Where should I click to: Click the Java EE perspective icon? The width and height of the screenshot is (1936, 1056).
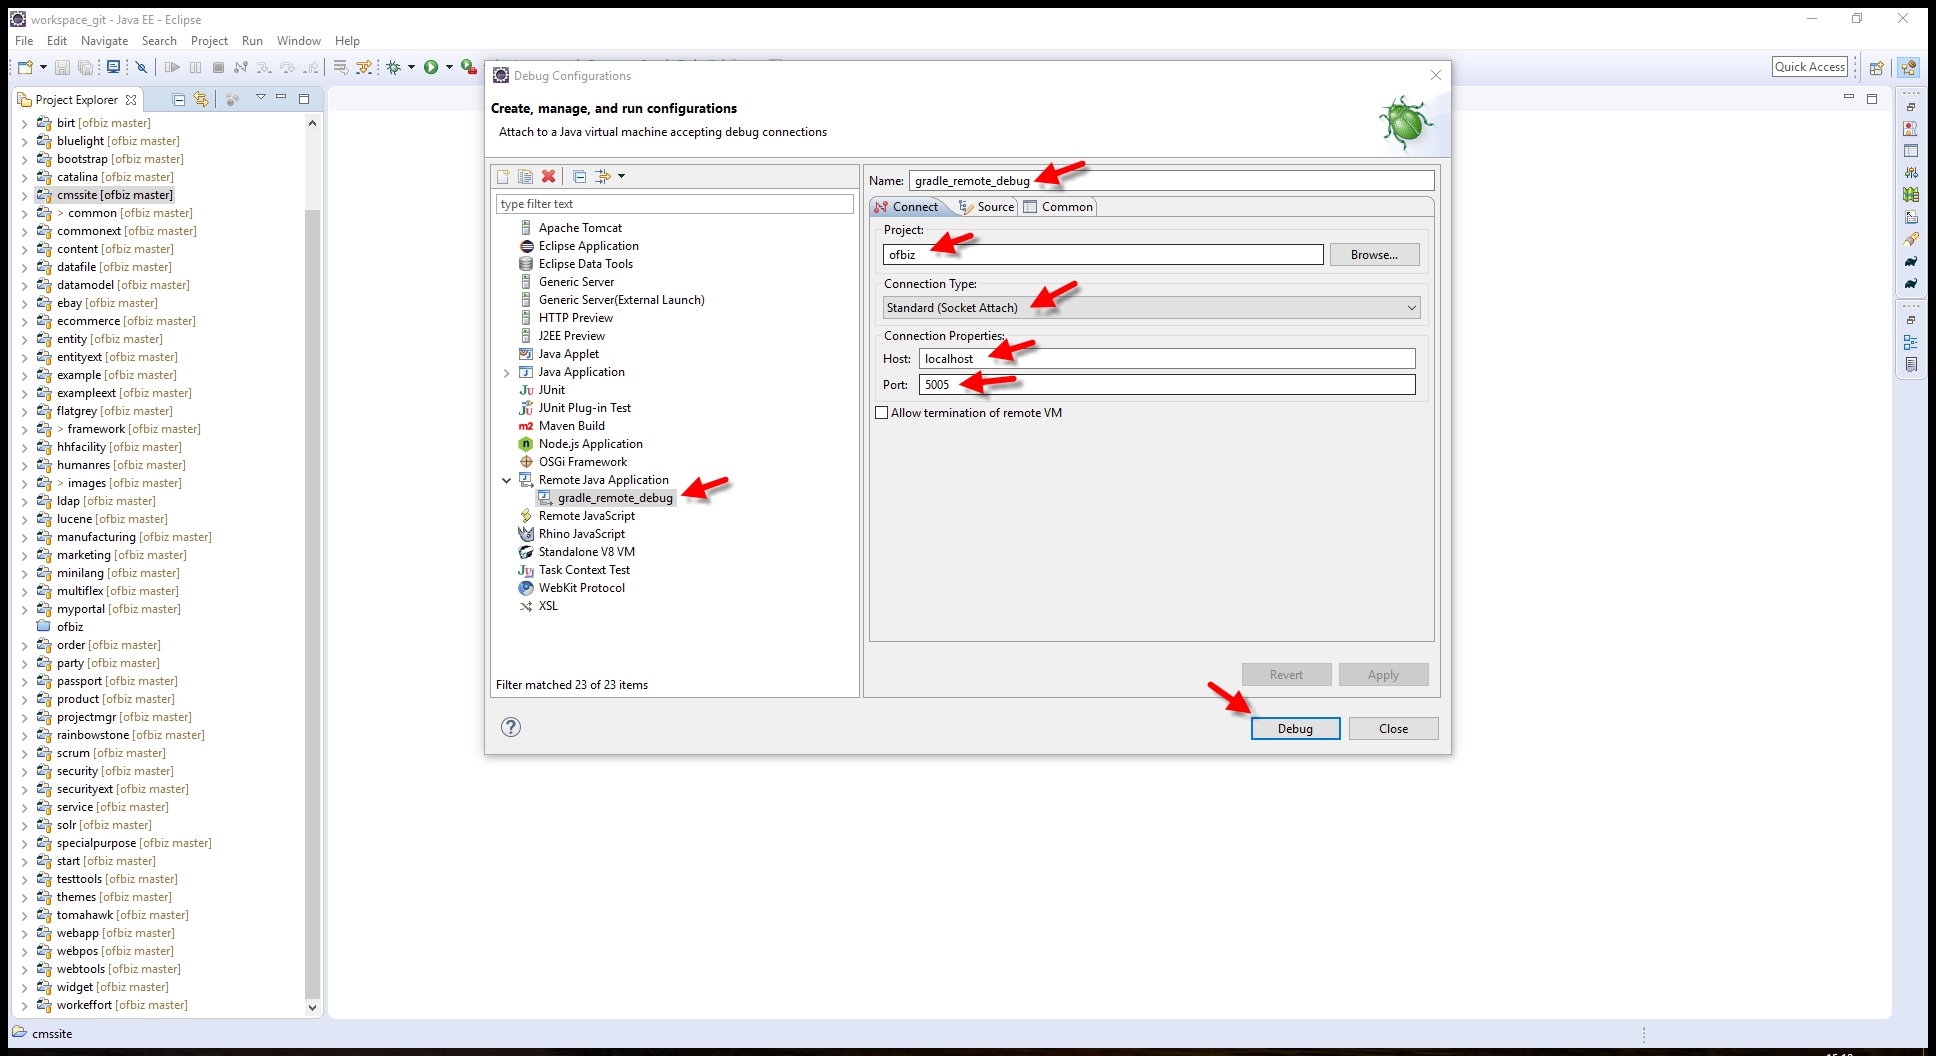coord(1909,67)
